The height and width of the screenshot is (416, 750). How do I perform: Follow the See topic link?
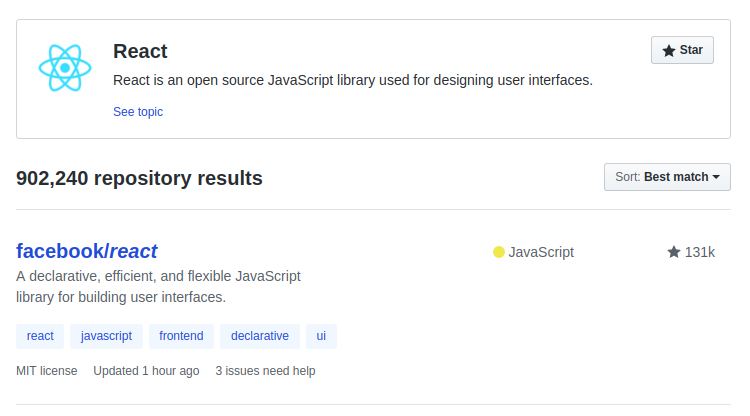click(138, 112)
